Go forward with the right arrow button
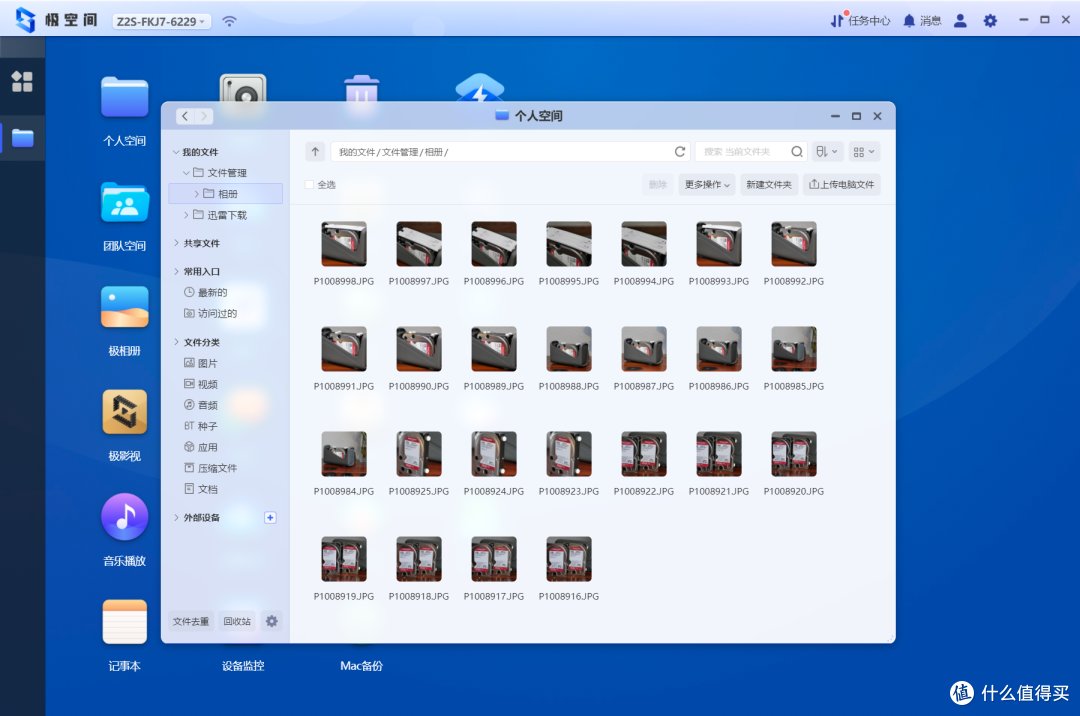Viewport: 1080px width, 716px height. point(204,116)
